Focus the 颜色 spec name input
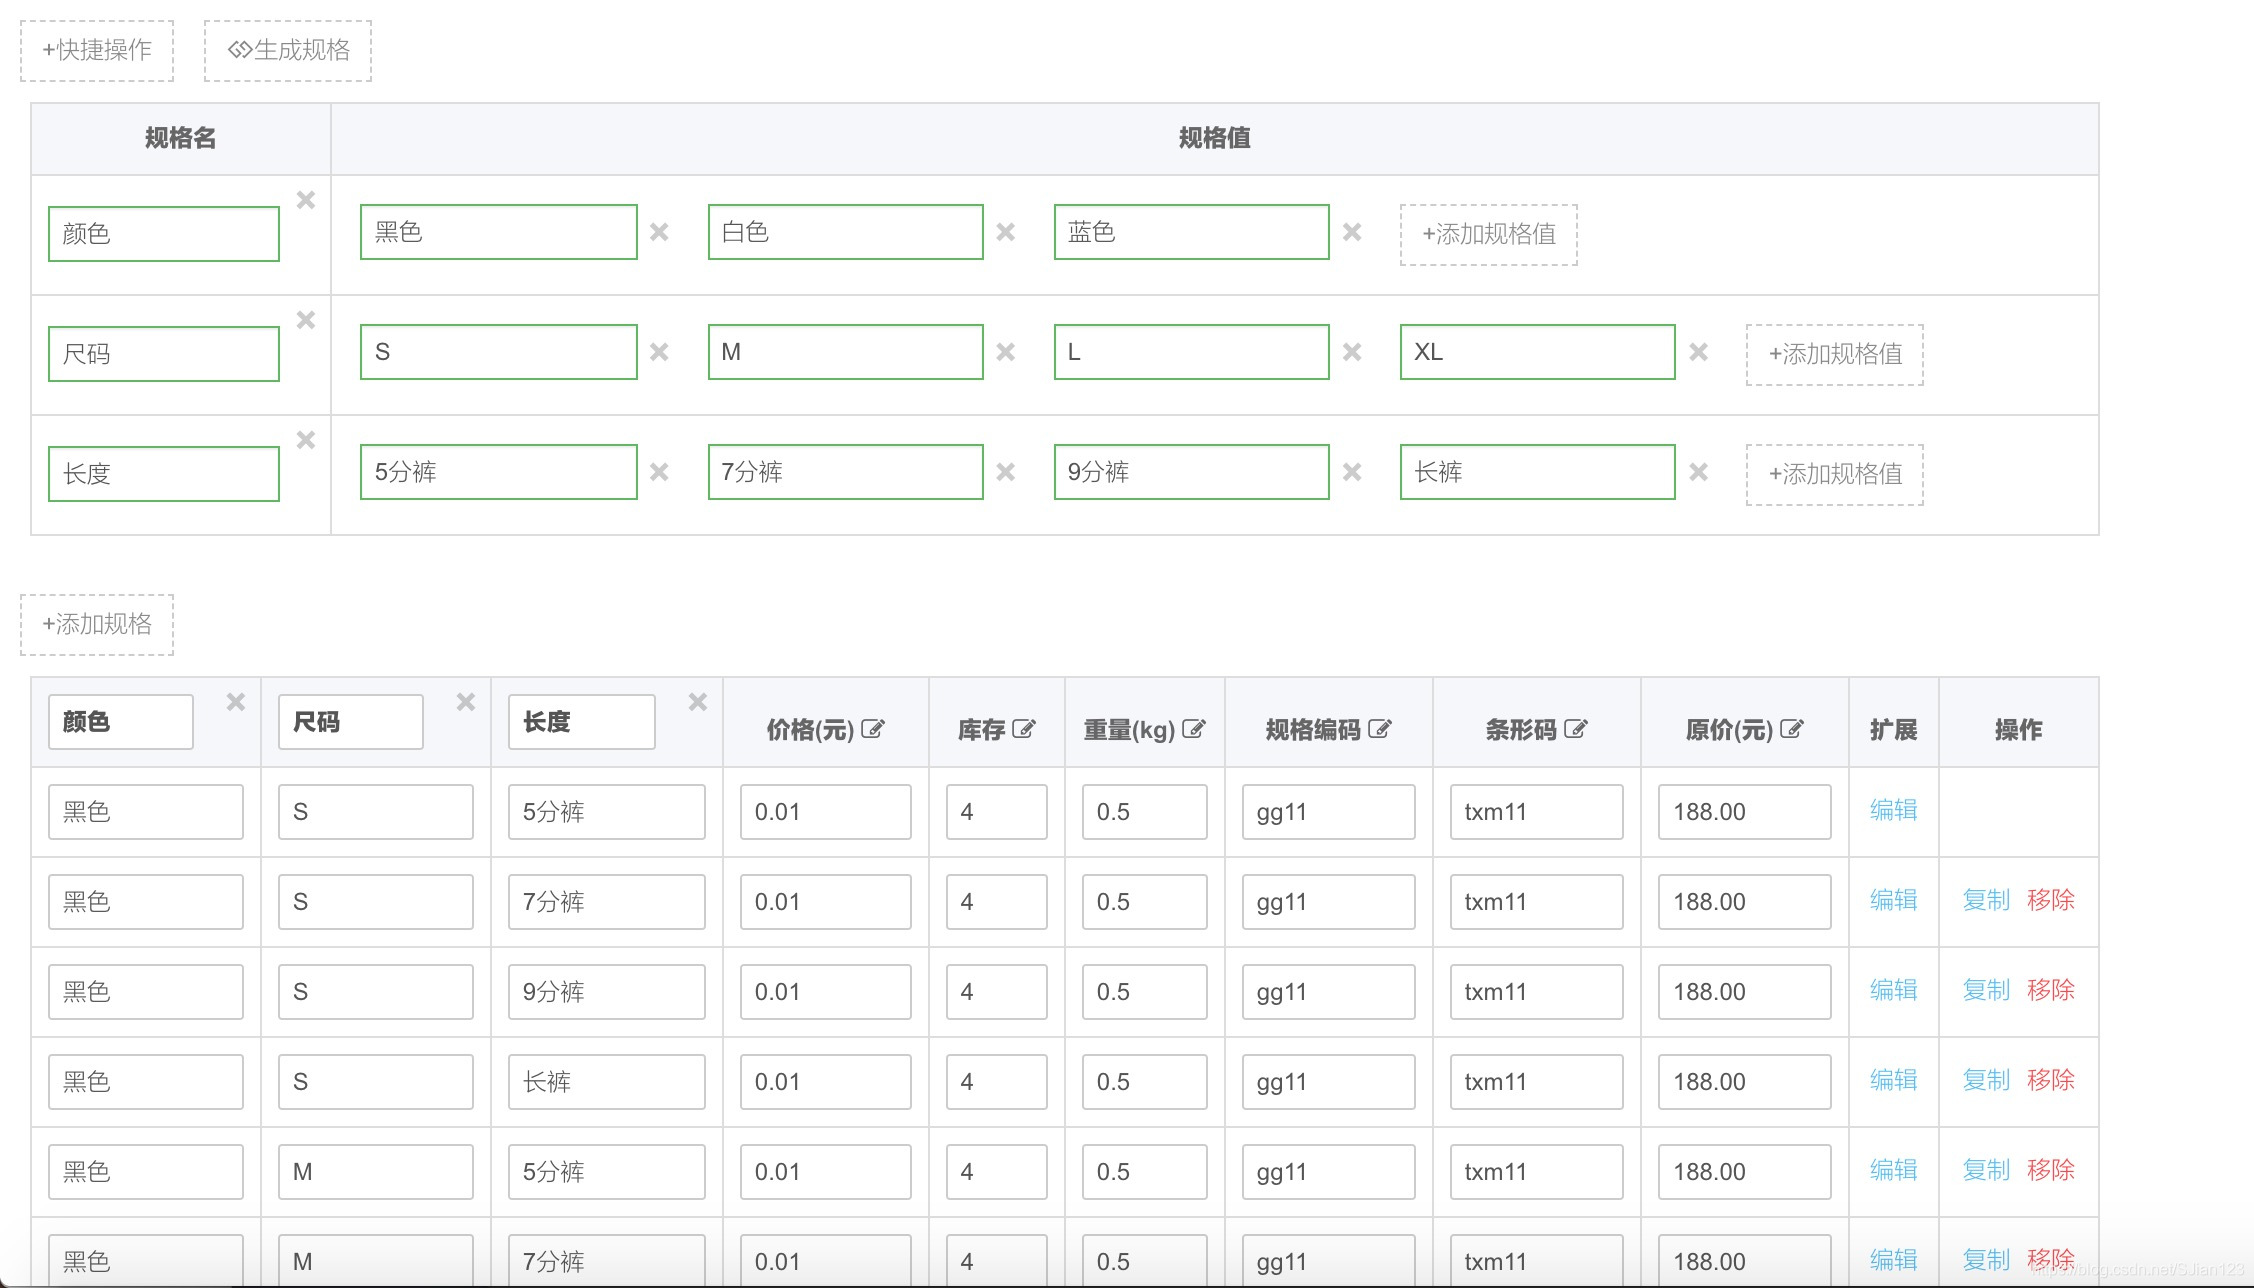 tap(164, 234)
